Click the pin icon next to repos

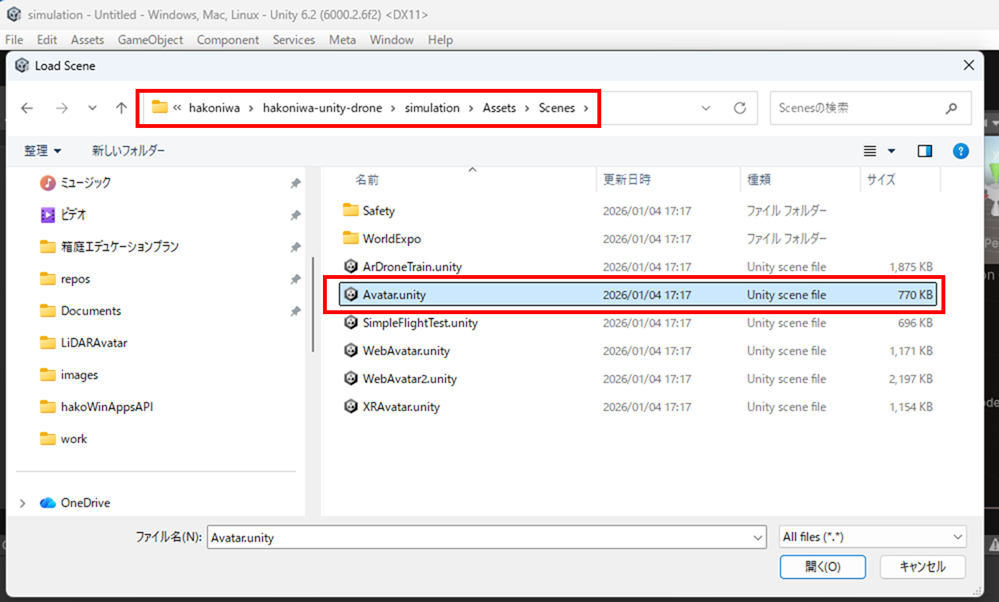[295, 279]
